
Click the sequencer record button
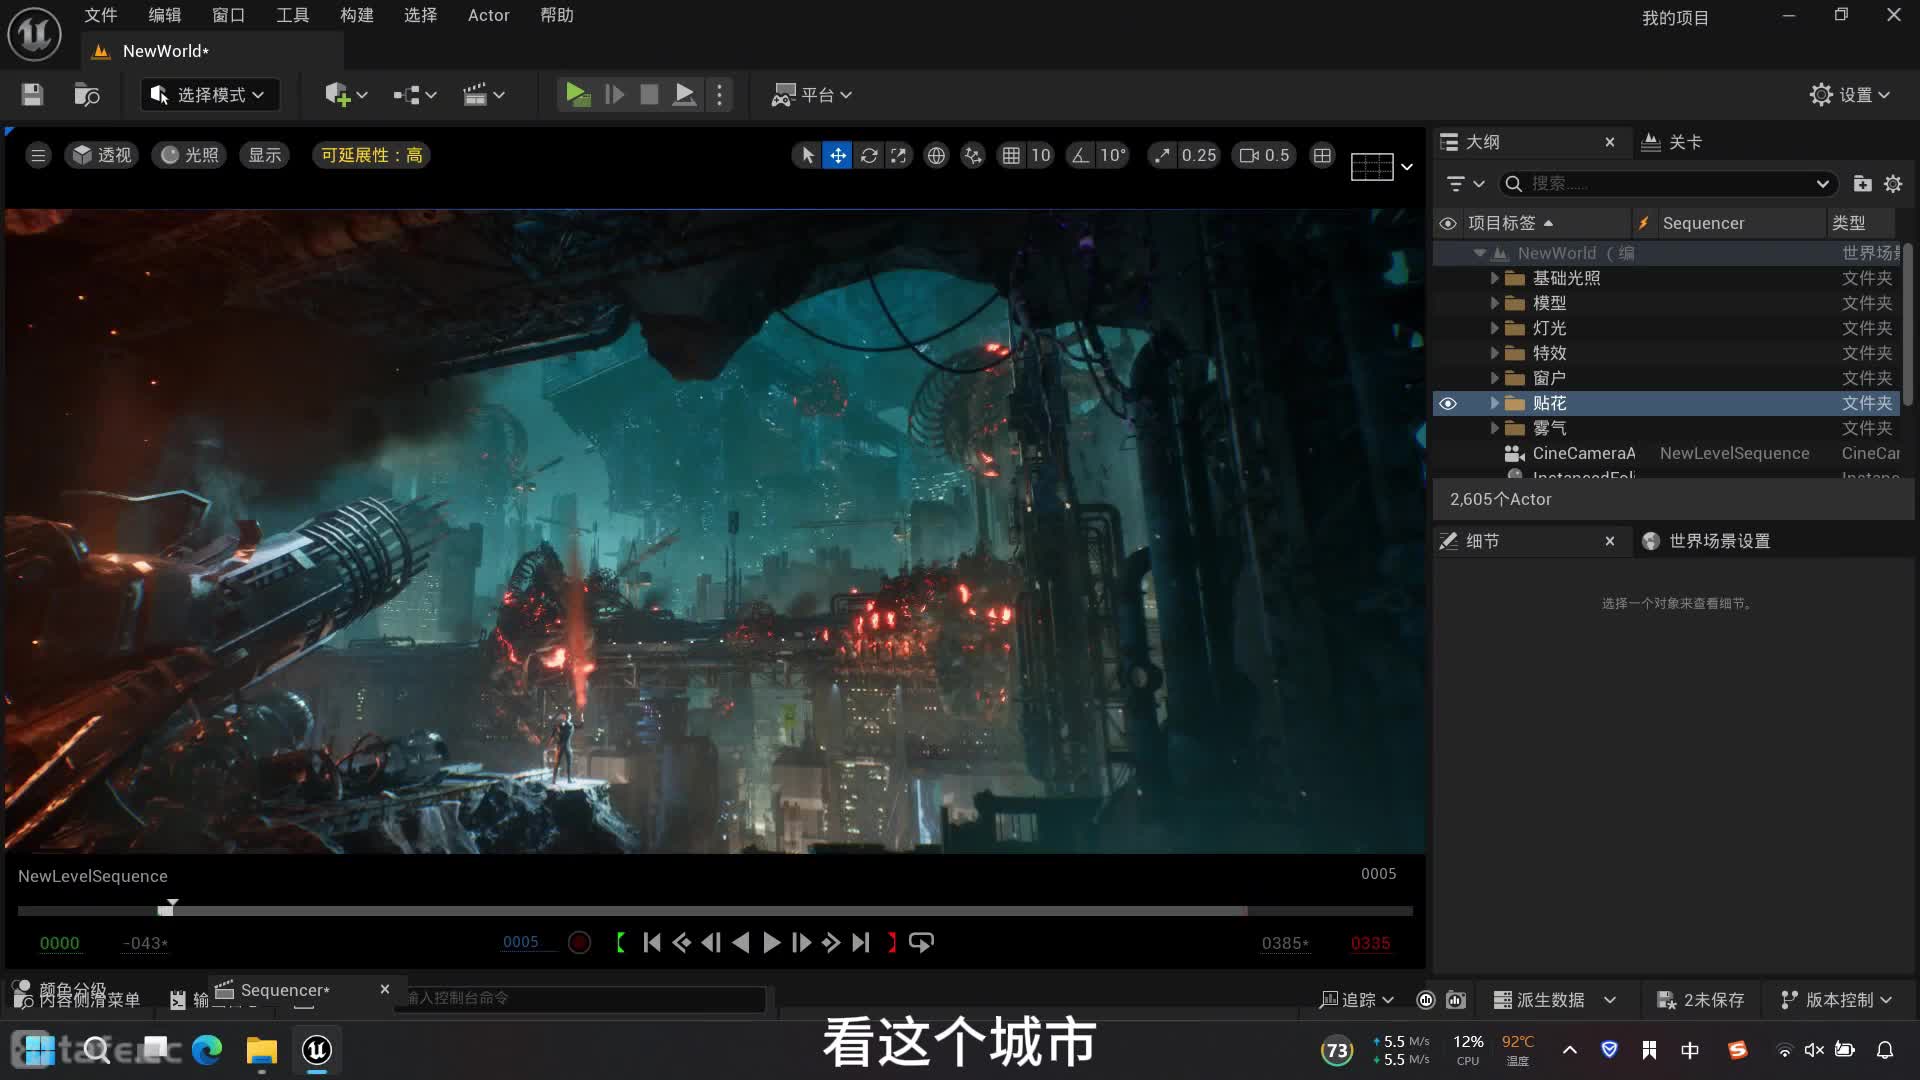pyautogui.click(x=579, y=943)
